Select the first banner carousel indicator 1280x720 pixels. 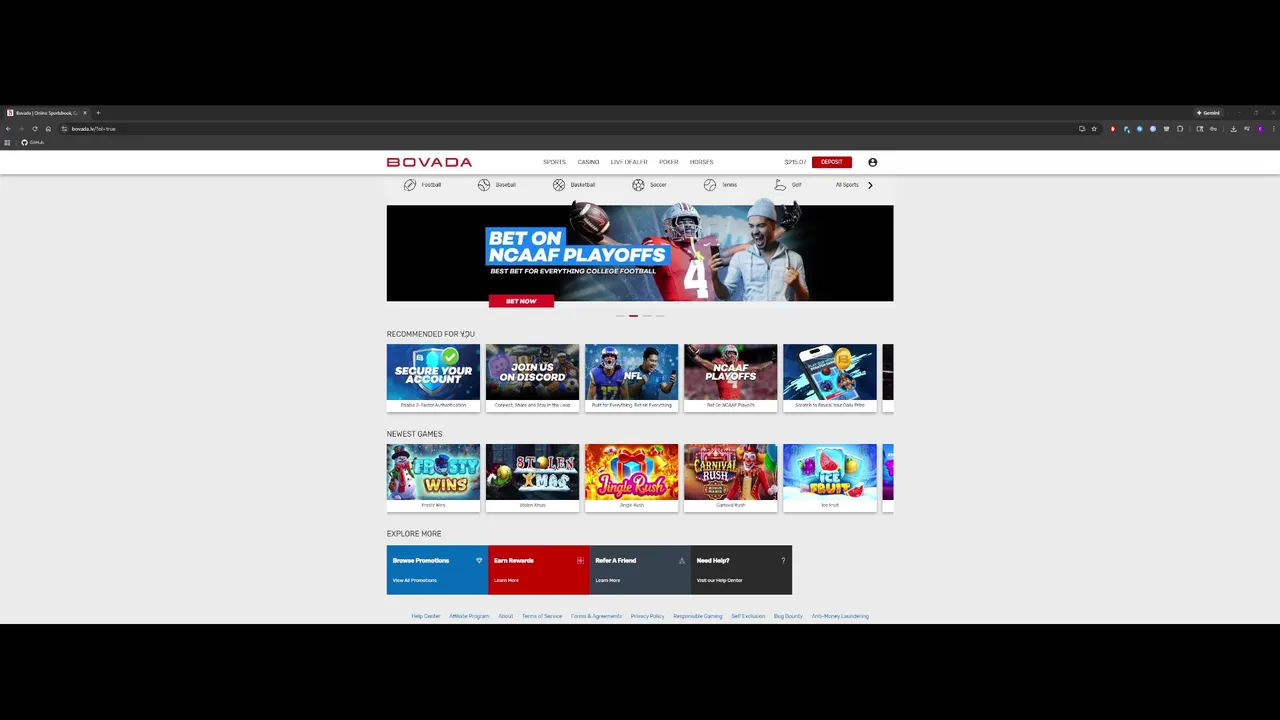click(x=620, y=316)
